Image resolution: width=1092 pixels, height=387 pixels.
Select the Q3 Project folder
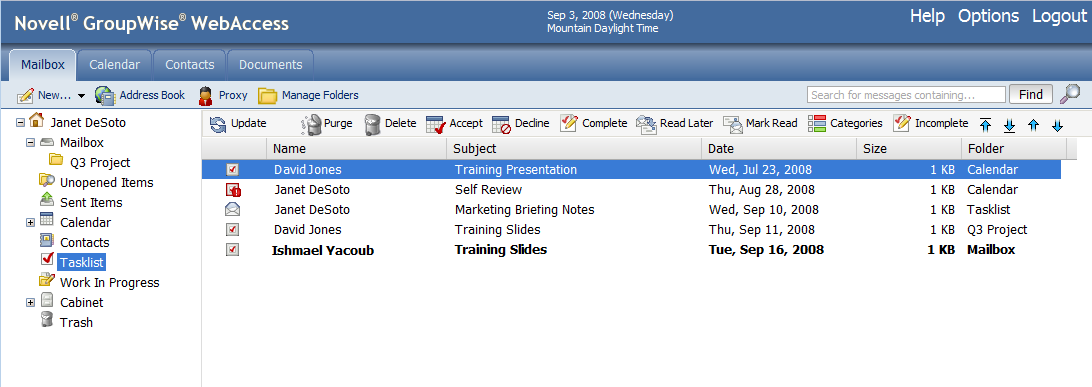(100, 162)
